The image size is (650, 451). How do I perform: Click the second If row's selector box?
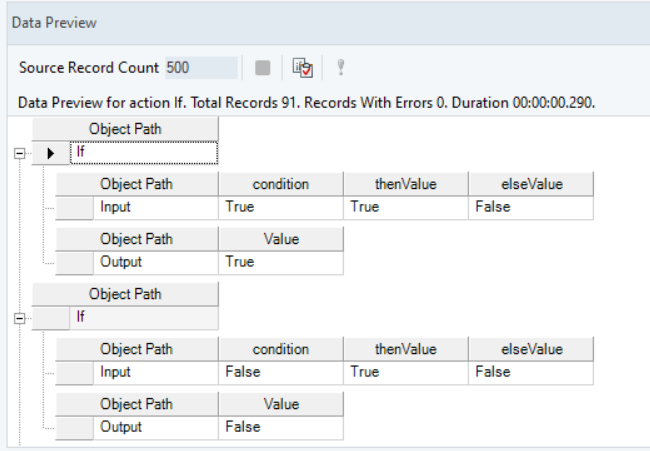click(x=51, y=317)
